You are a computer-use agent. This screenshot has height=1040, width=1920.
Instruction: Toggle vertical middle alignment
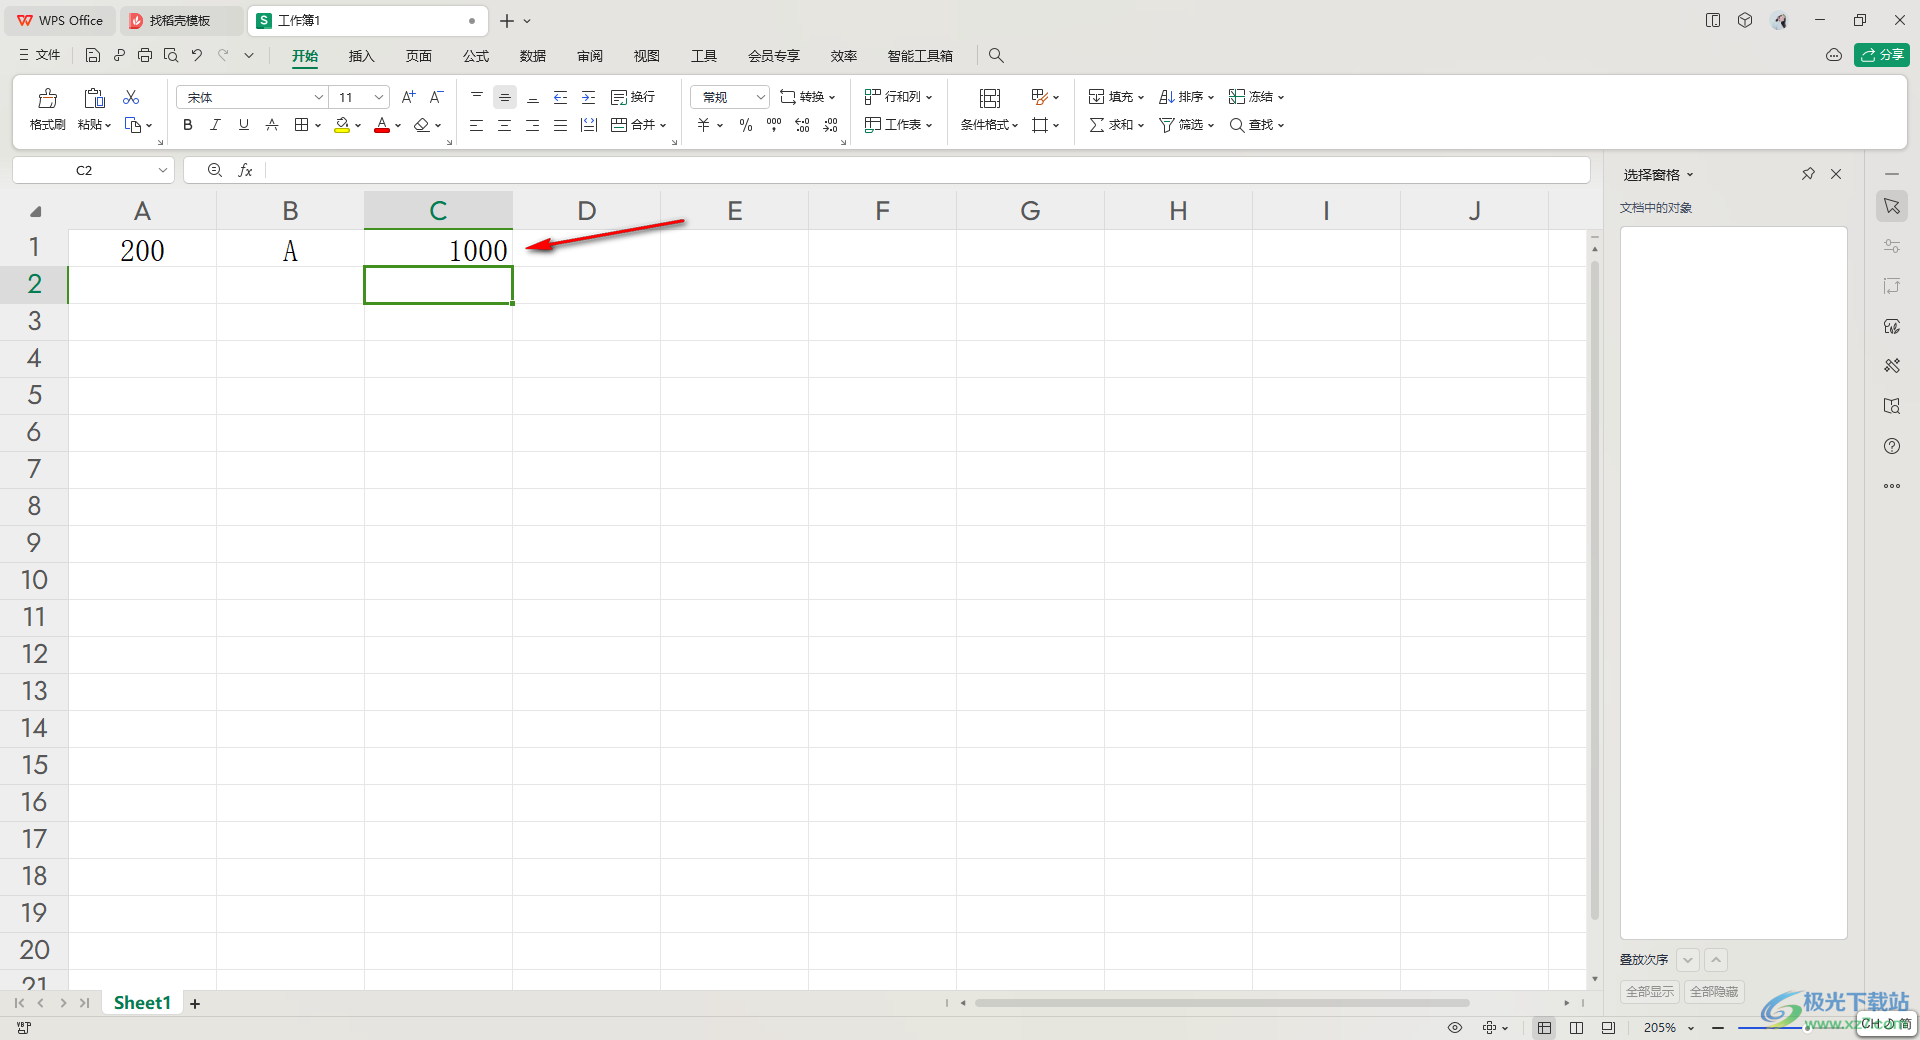505,97
